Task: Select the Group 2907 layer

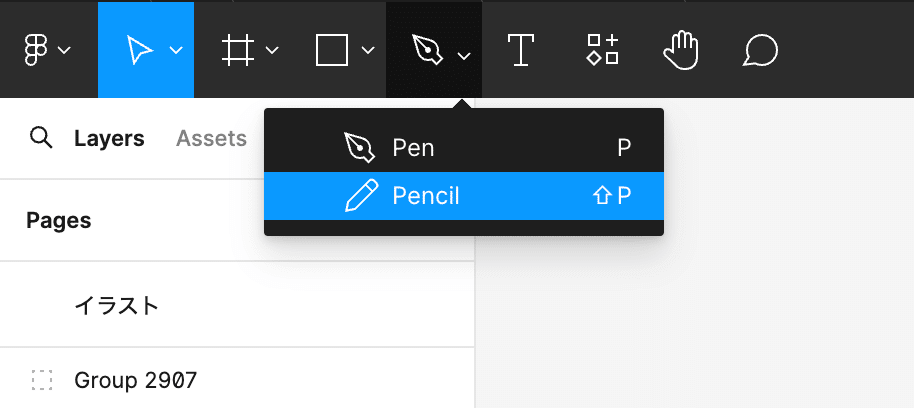Action: click(x=237, y=381)
